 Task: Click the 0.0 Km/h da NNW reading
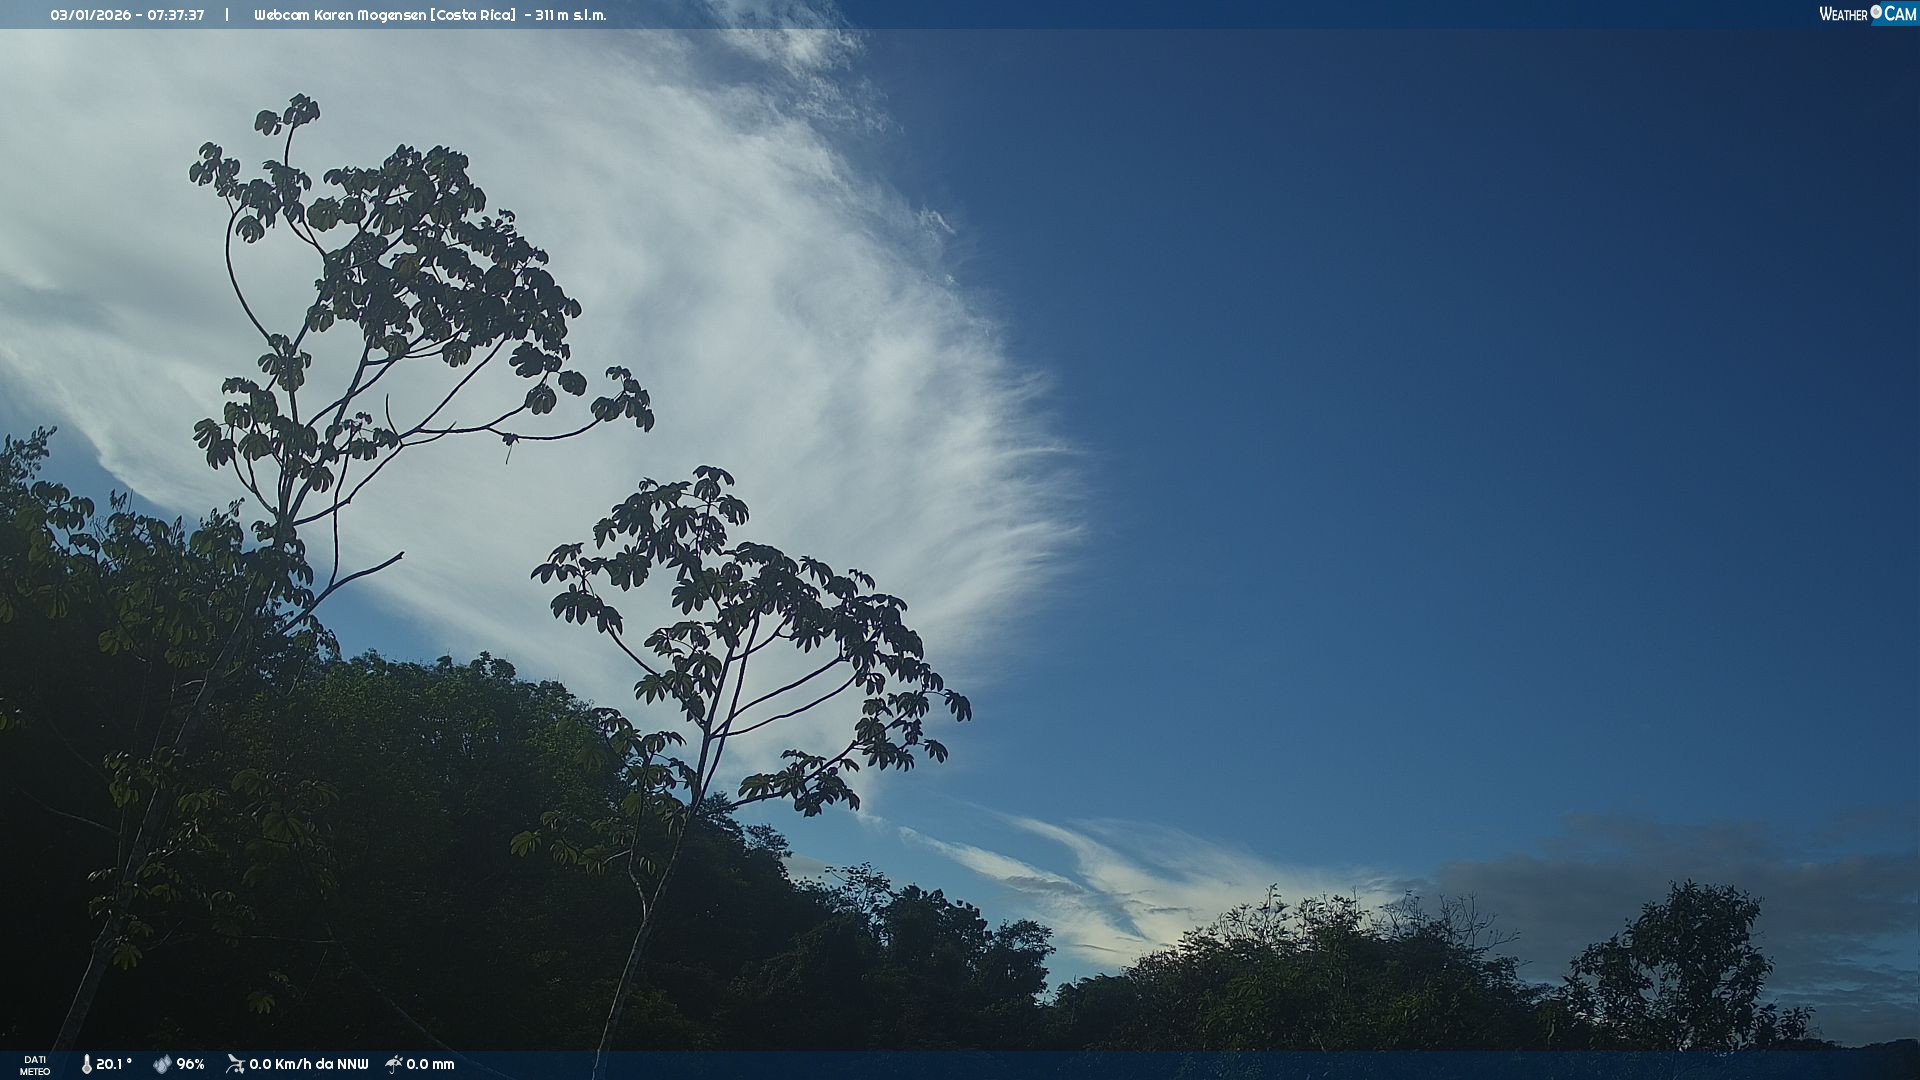308,1064
